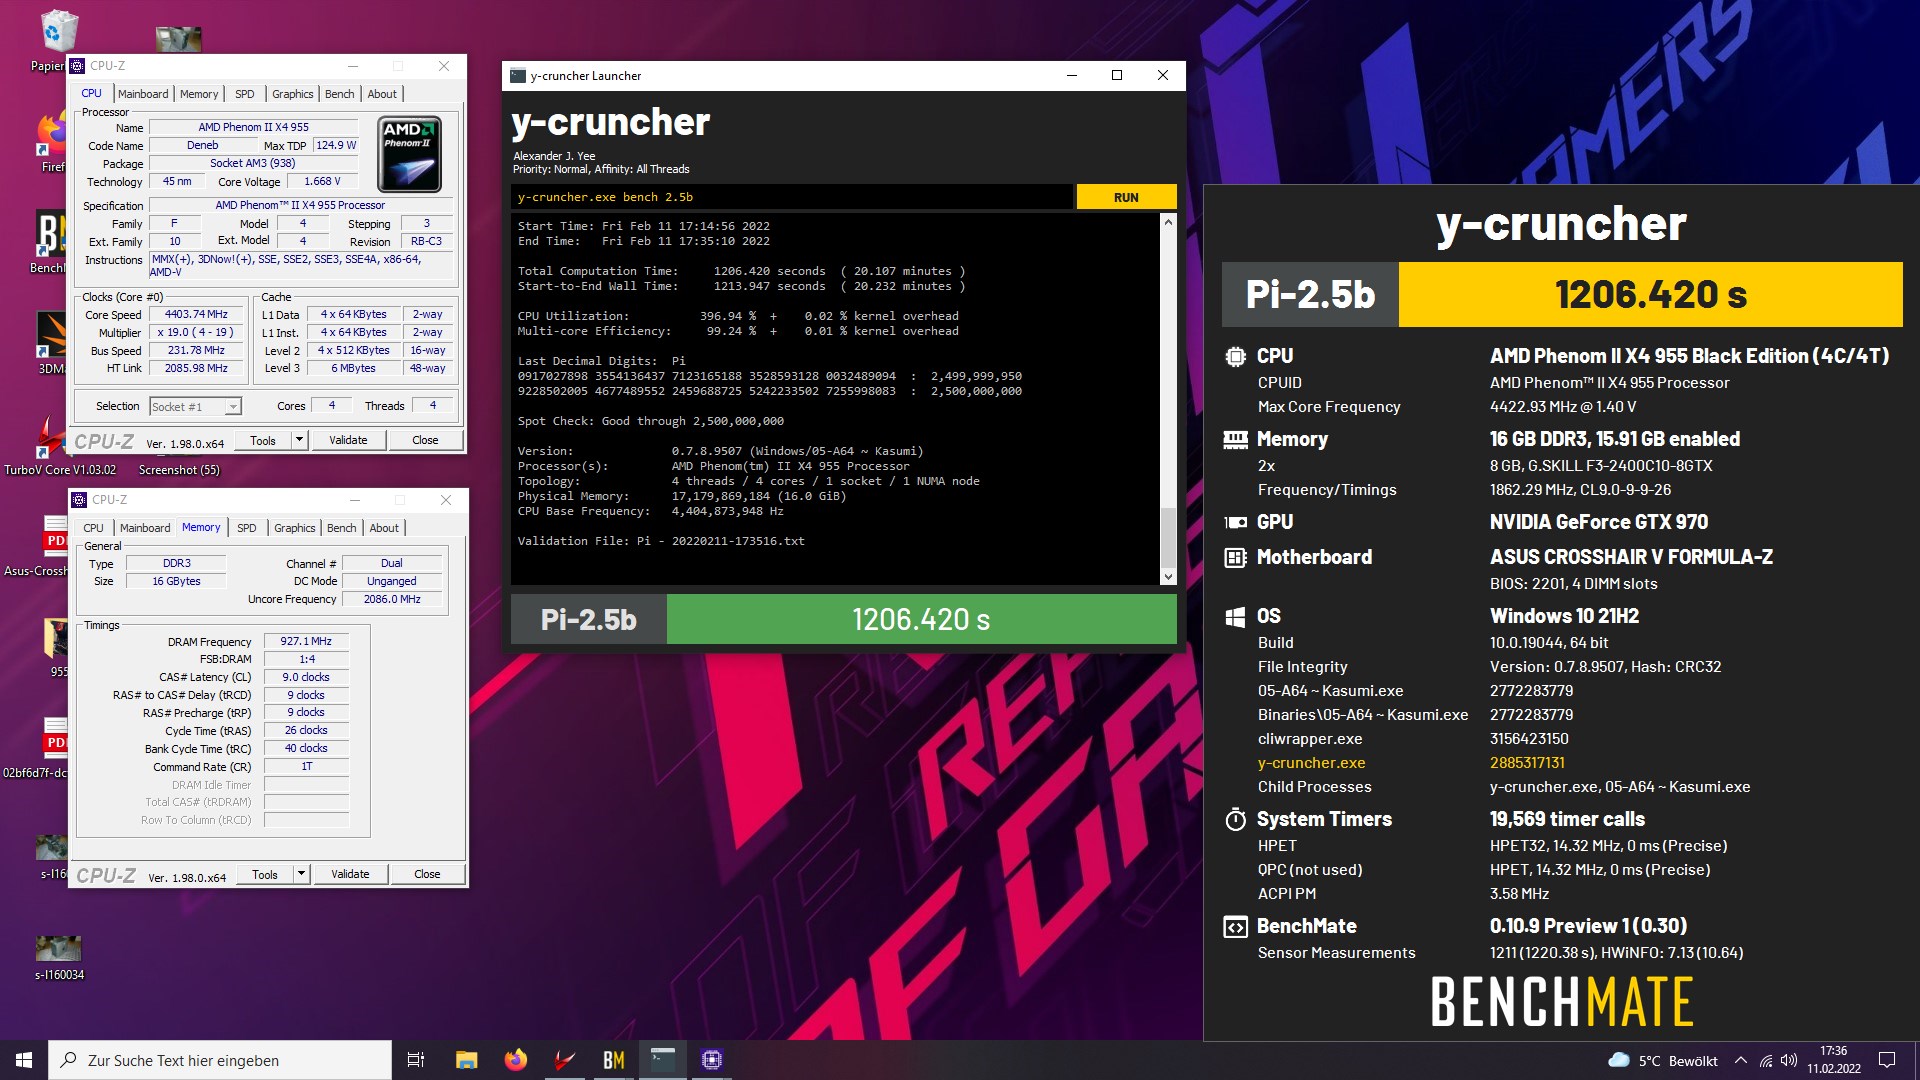Open the Socket #1 selection dropdown
The image size is (1920, 1080).
pyautogui.click(x=195, y=406)
